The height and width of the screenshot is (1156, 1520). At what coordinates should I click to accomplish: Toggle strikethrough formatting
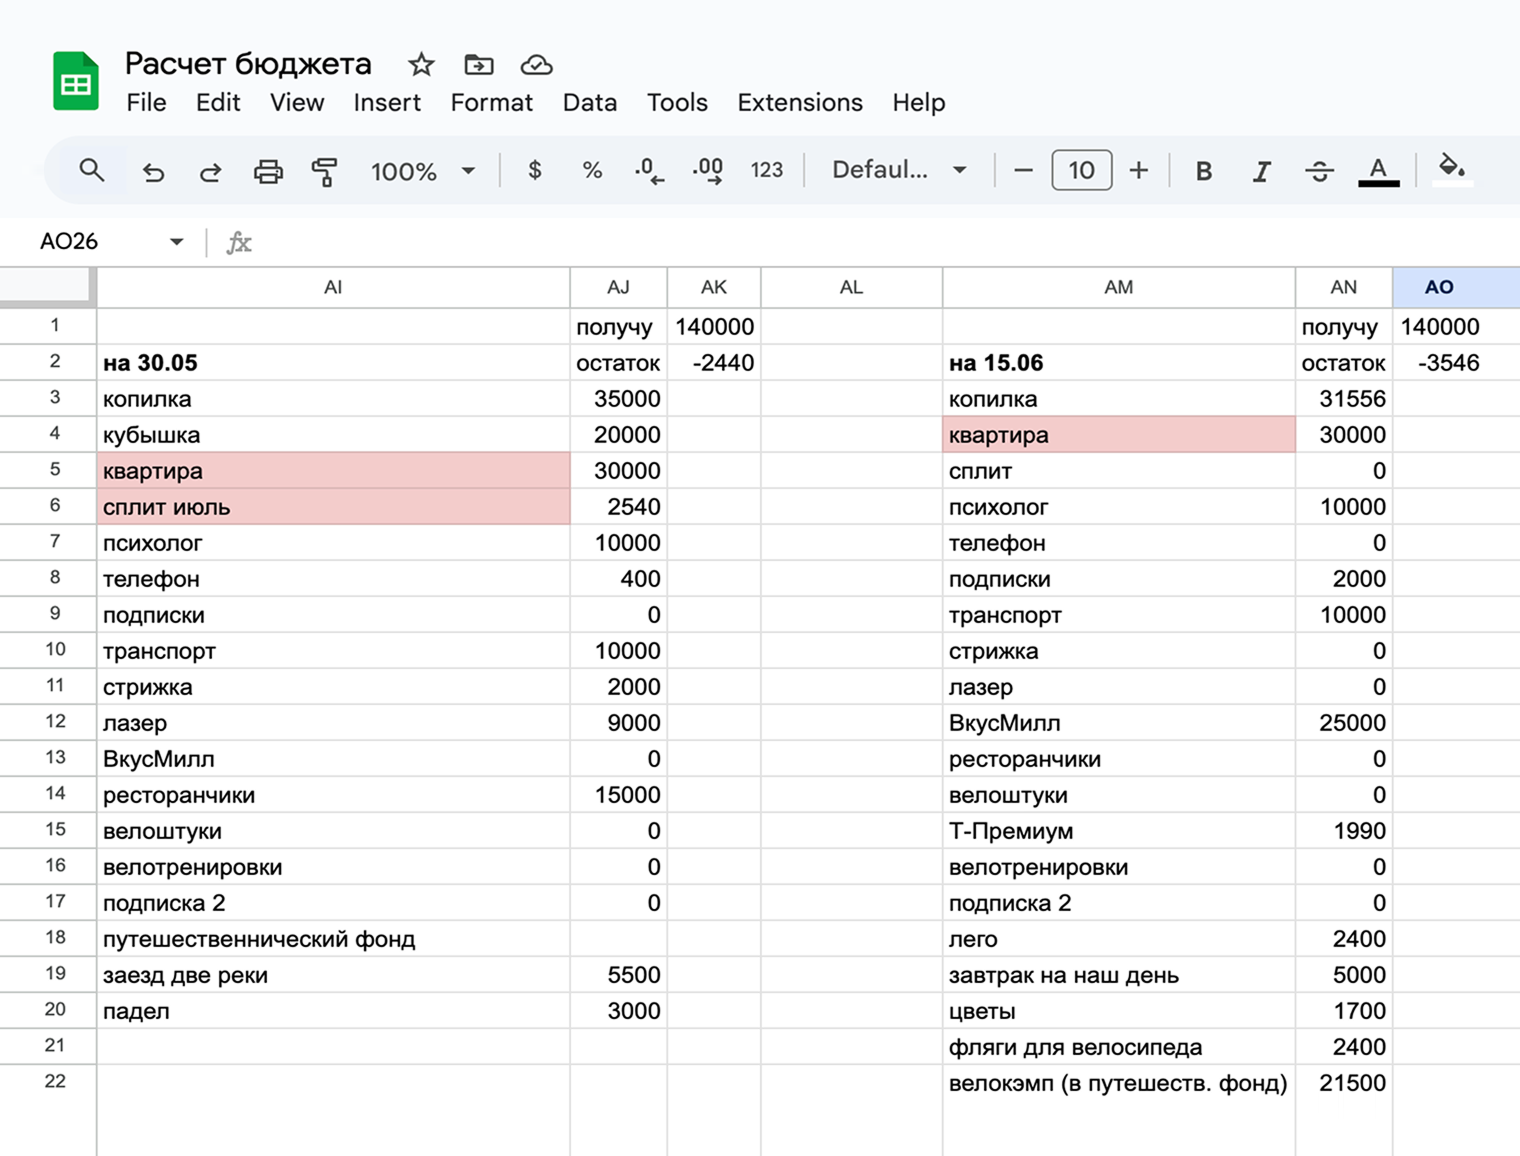coord(1319,172)
